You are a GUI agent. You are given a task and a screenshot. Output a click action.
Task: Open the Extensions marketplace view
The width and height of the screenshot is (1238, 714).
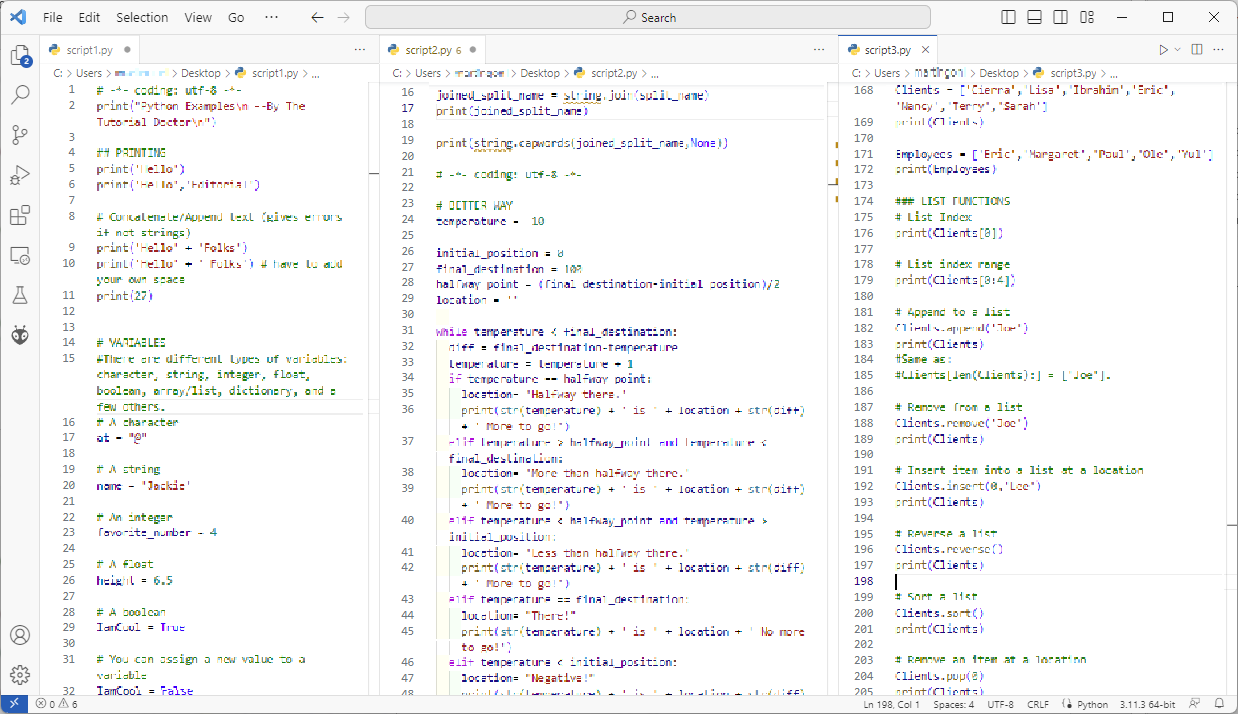tap(20, 215)
